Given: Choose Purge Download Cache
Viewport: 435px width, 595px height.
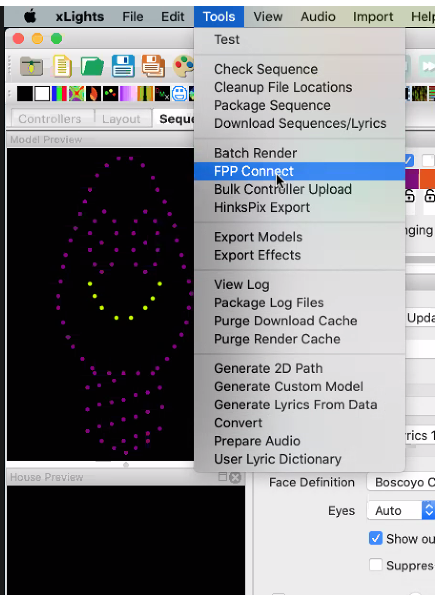Looking at the screenshot, I should click(299, 321).
